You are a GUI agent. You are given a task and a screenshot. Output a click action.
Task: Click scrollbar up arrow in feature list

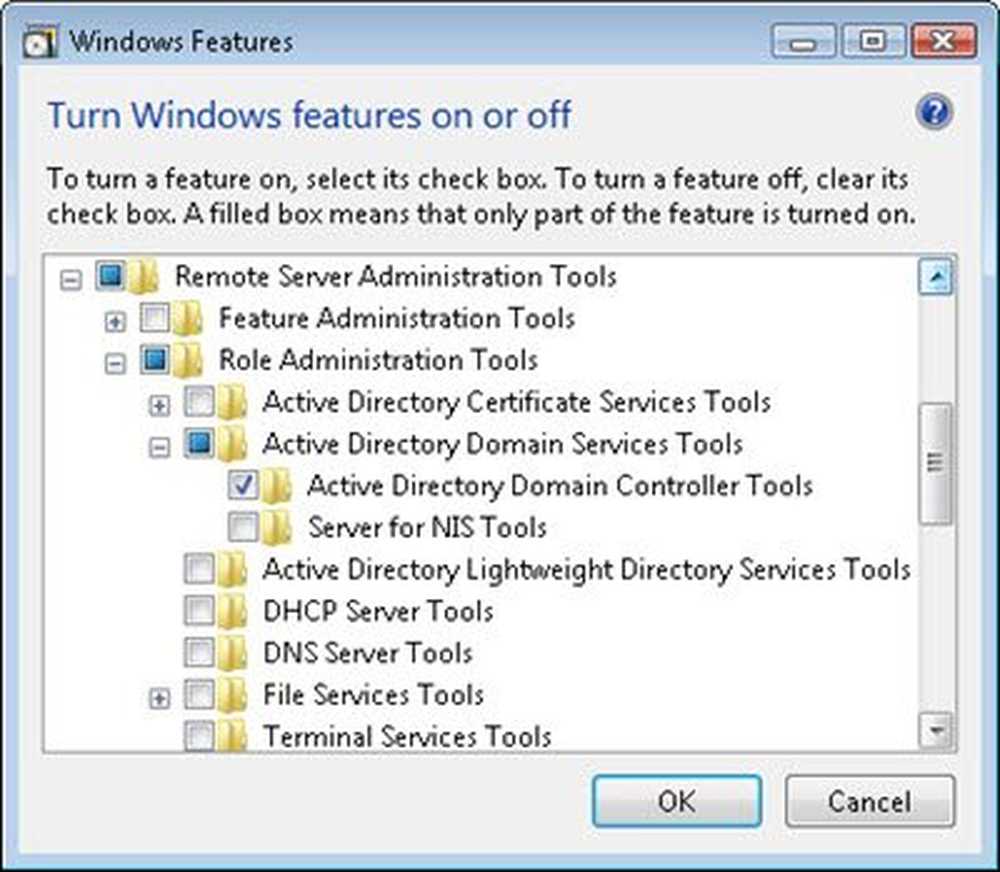coord(936,277)
